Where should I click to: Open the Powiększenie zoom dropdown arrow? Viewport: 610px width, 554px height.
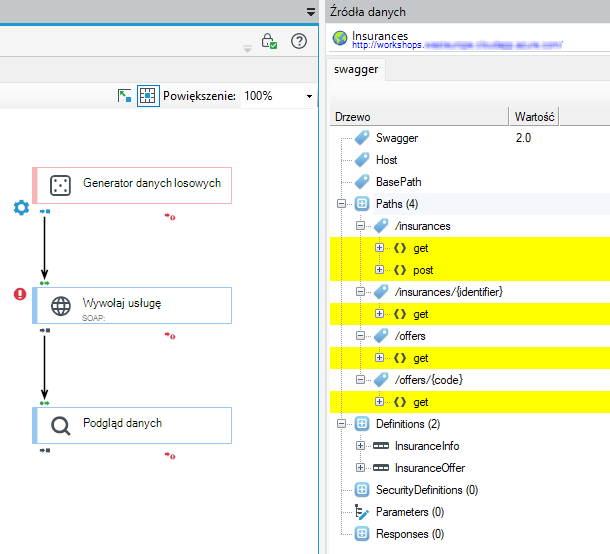(309, 96)
